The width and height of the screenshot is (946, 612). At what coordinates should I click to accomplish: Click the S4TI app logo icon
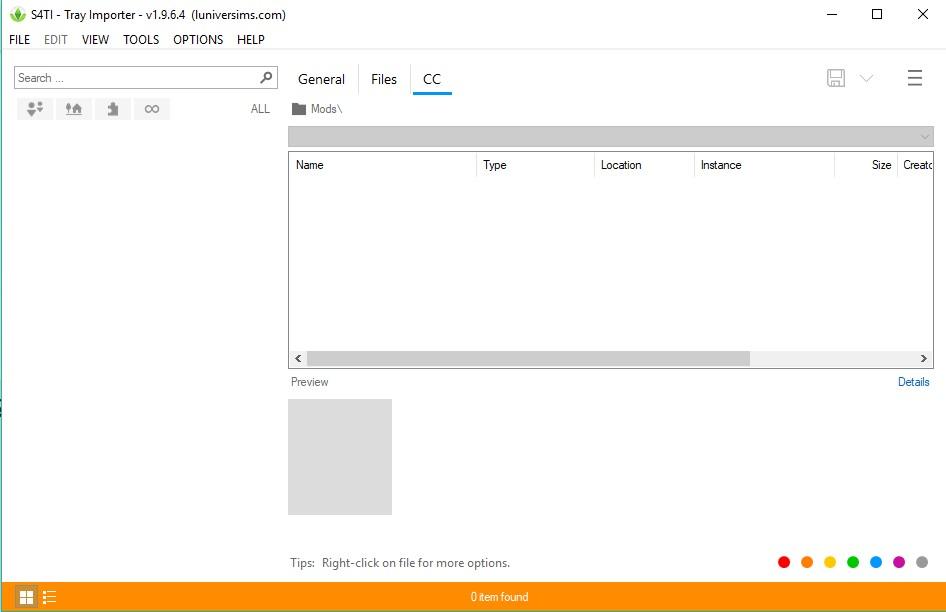[17, 14]
